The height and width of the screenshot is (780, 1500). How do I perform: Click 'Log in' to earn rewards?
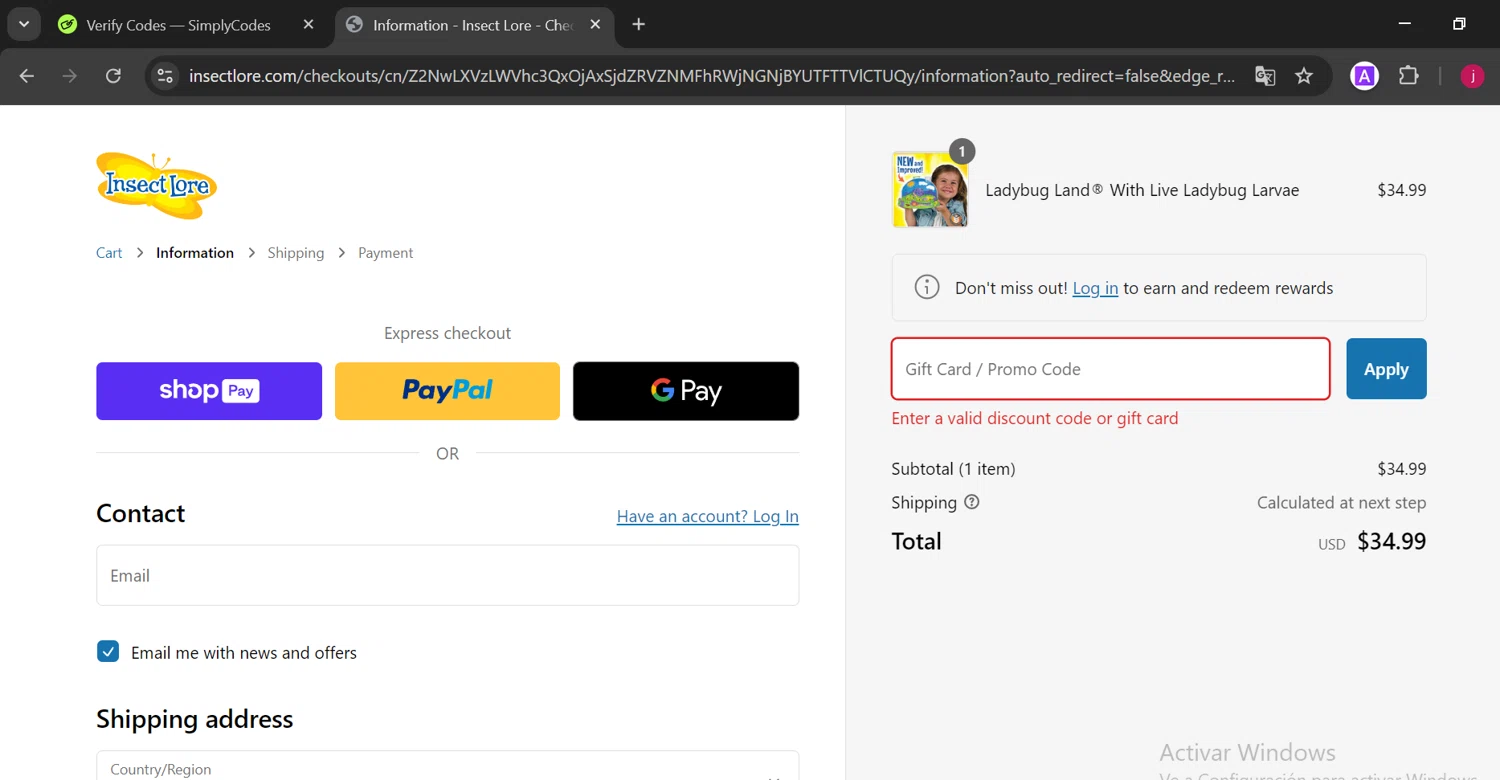[x=1095, y=288]
